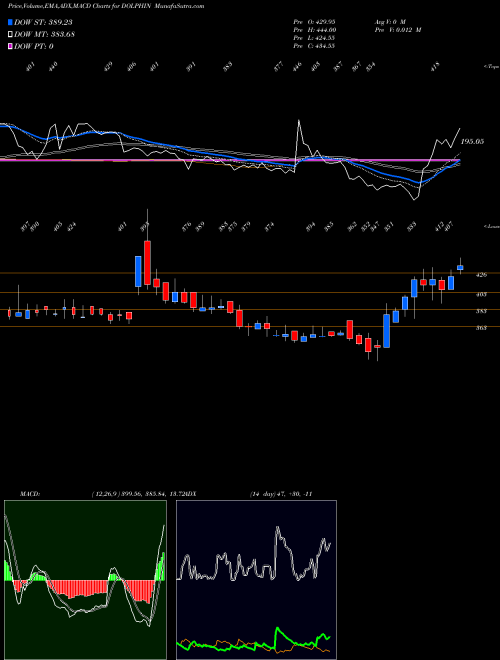Click the Pre H: 444.00 value
Viewport: 500px width, 660px height.
point(314,29)
